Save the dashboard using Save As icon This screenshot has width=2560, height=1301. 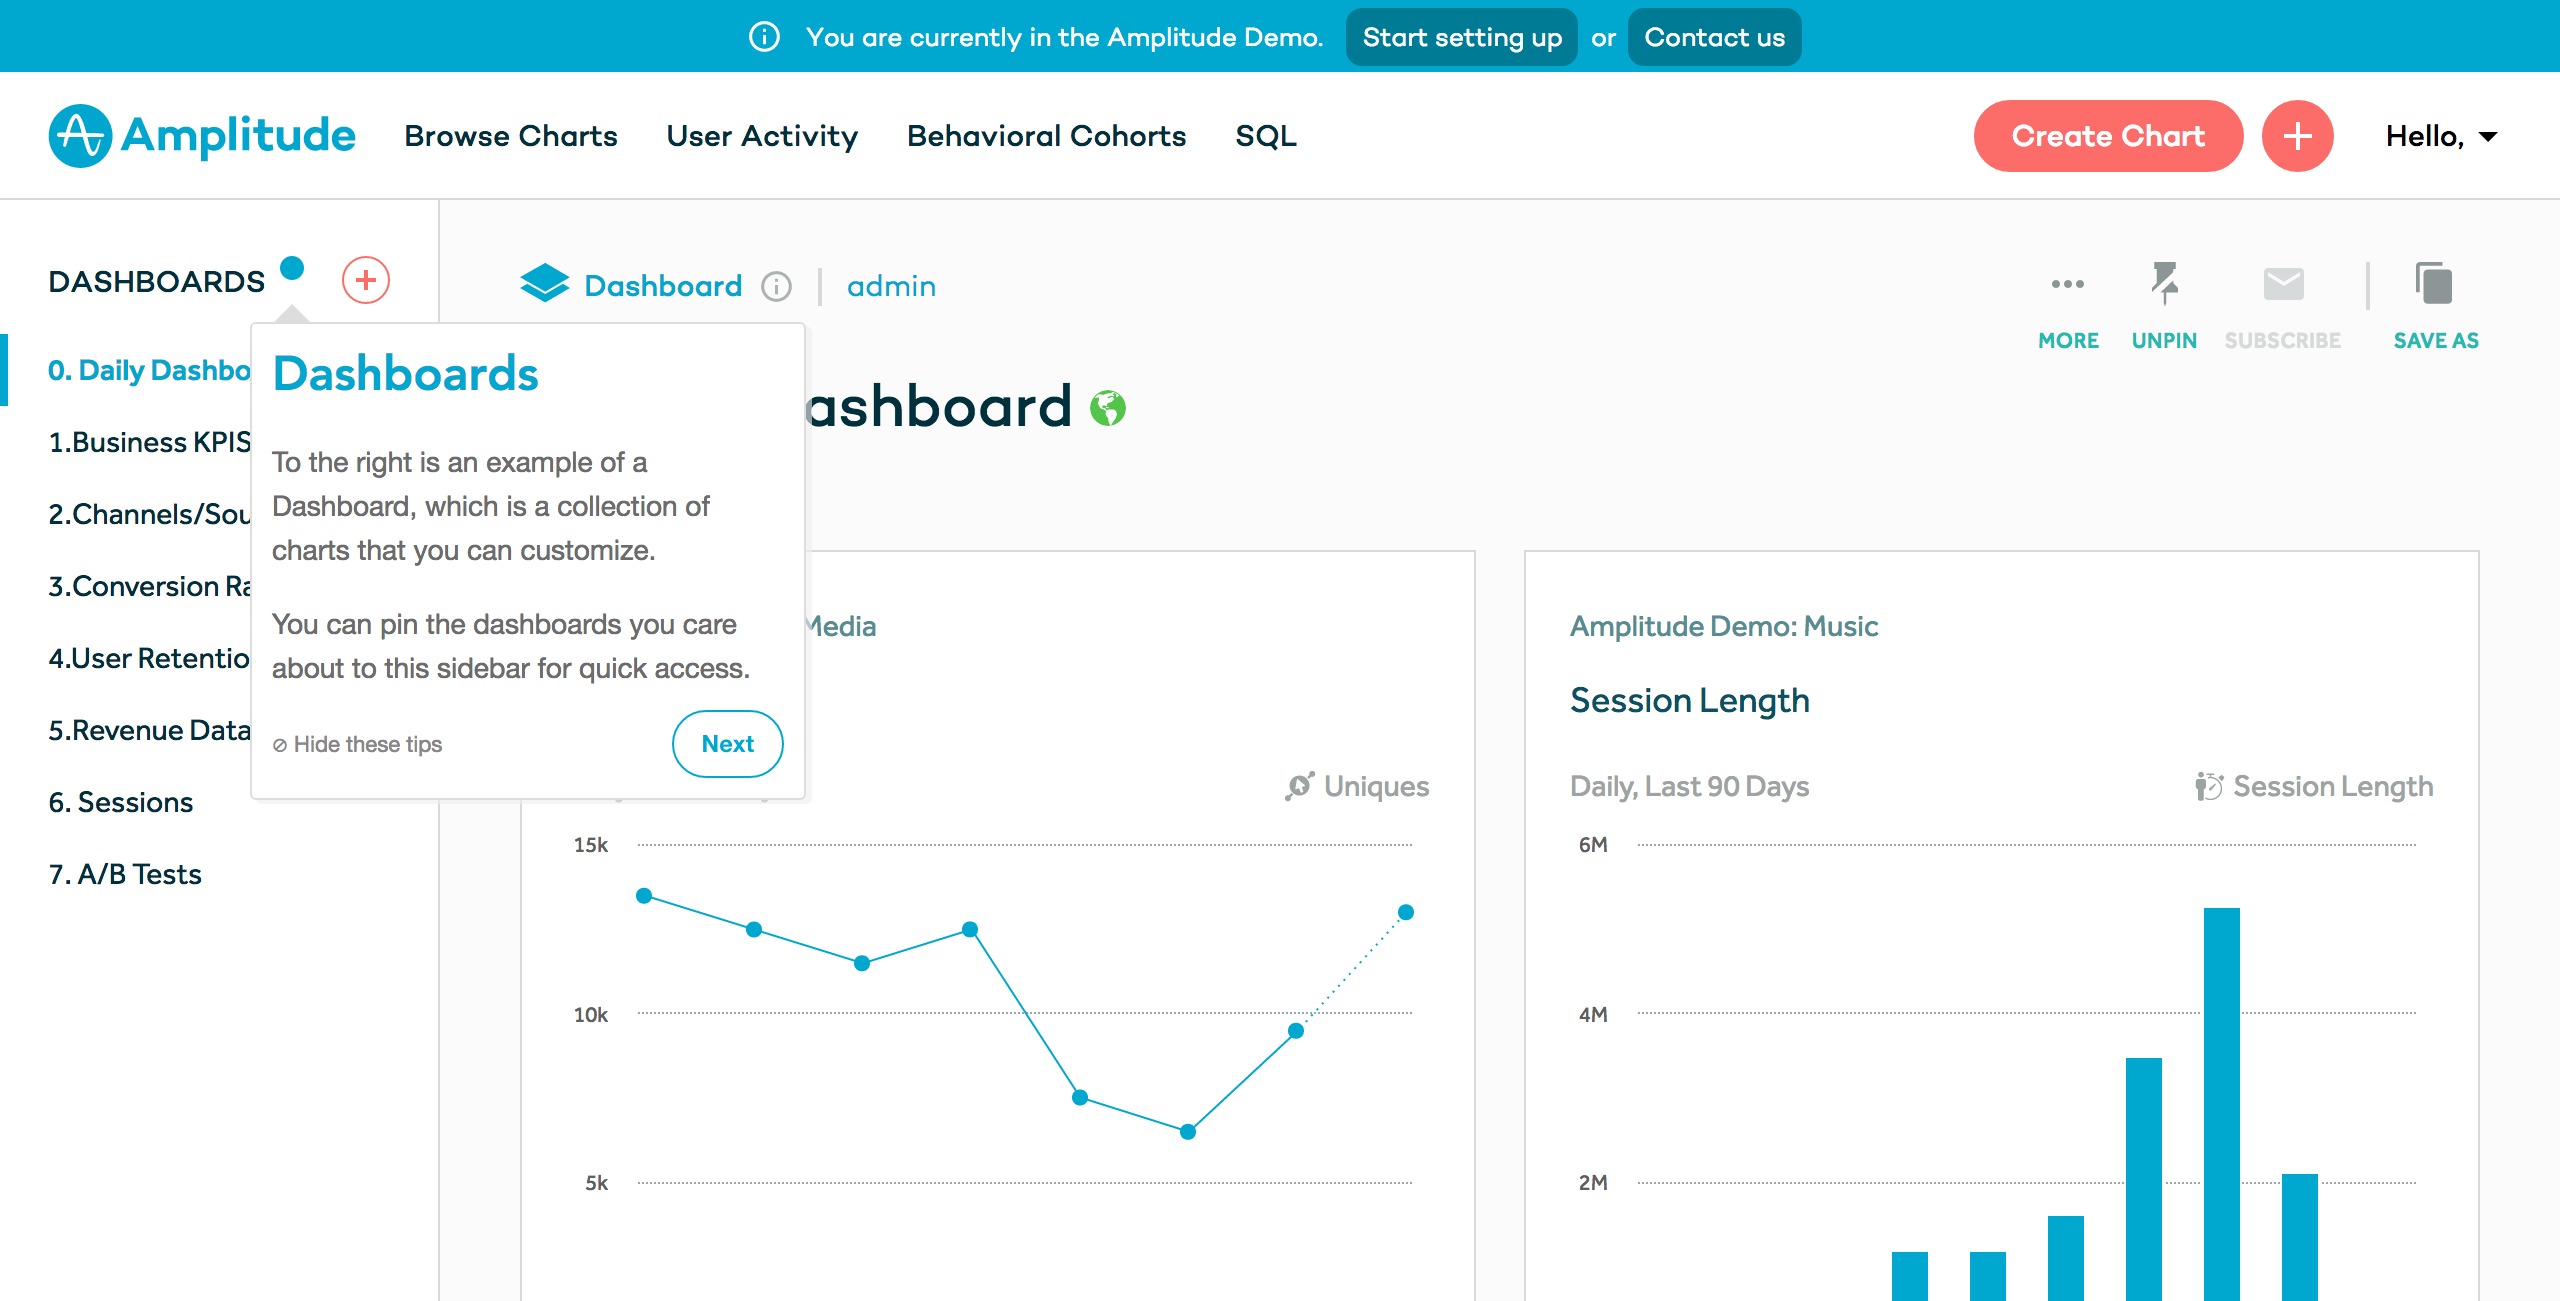coord(2434,284)
